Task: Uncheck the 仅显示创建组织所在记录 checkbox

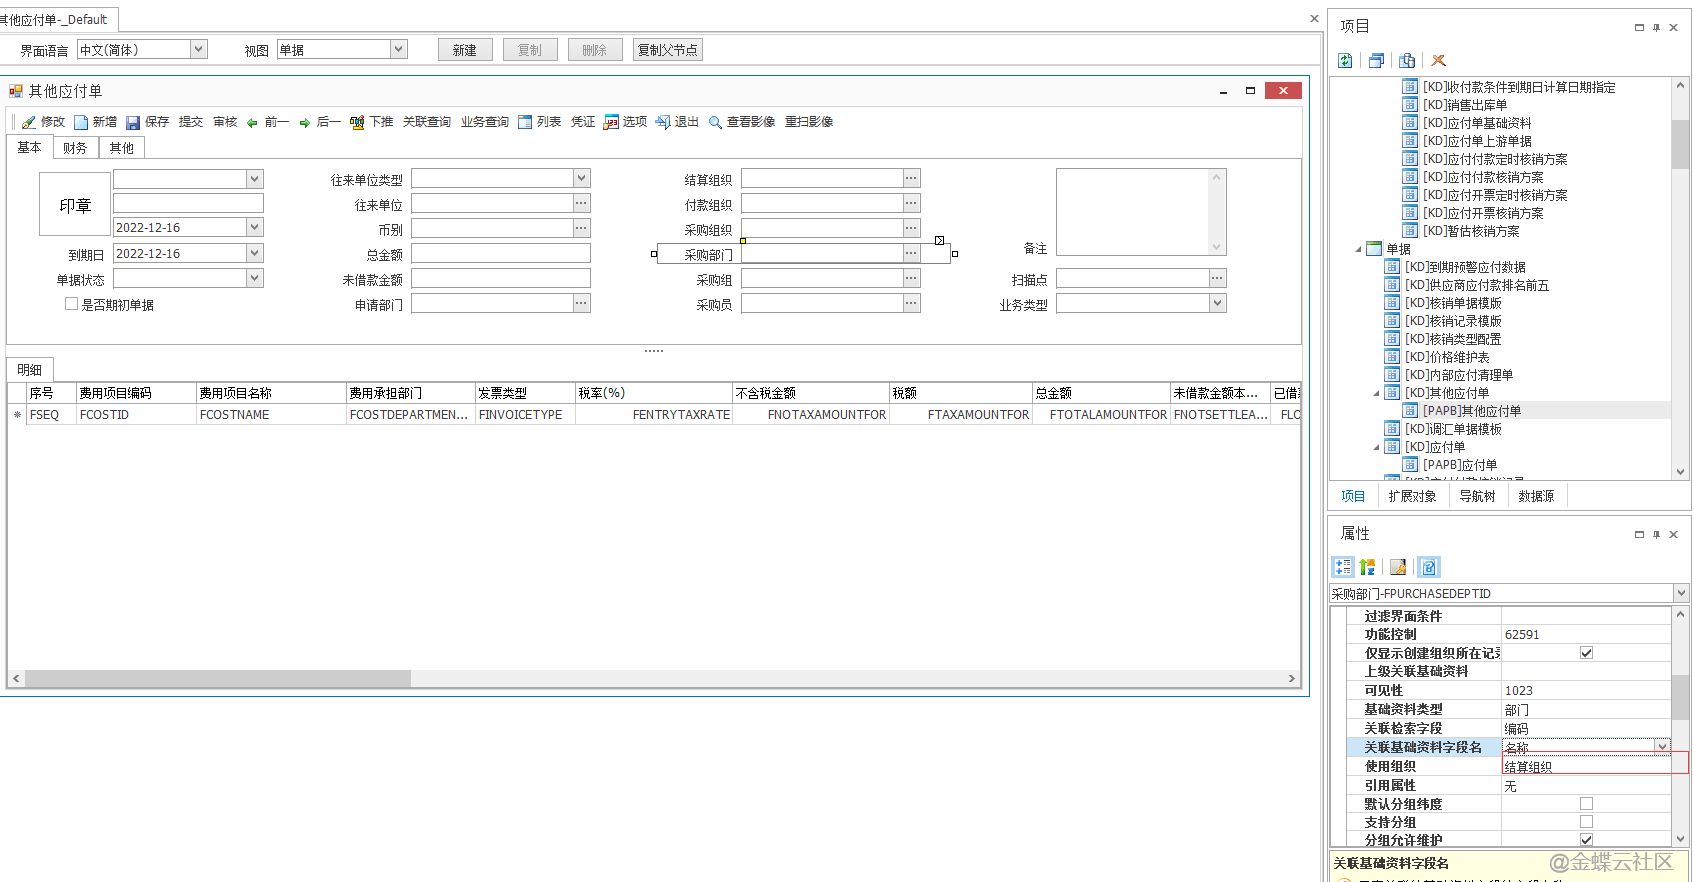Action: 1586,653
